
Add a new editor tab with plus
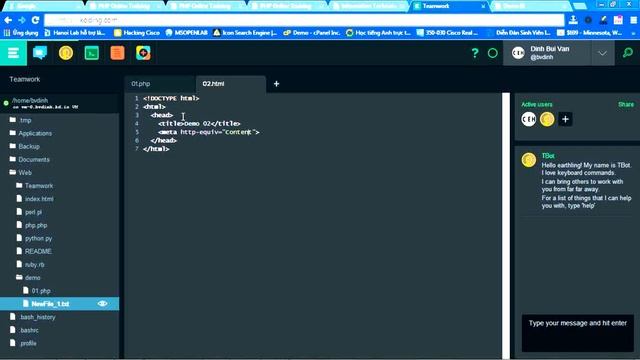point(276,84)
